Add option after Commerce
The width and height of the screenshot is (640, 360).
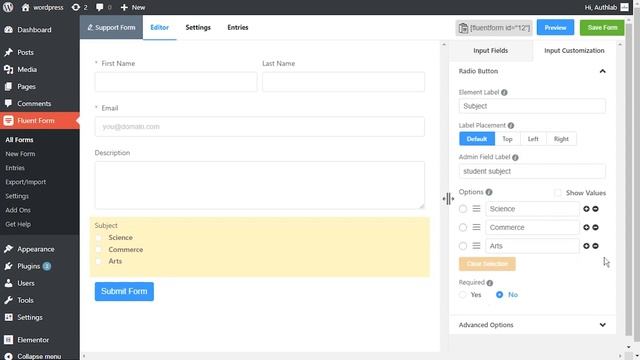586,227
